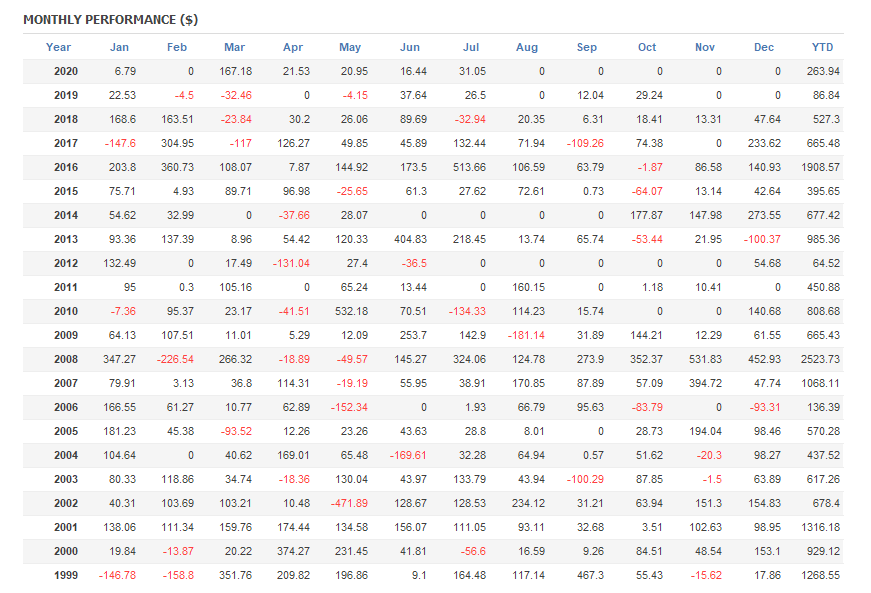This screenshot has width=871, height=593.
Task: Select the 2020 year row label
Action: coord(65,72)
